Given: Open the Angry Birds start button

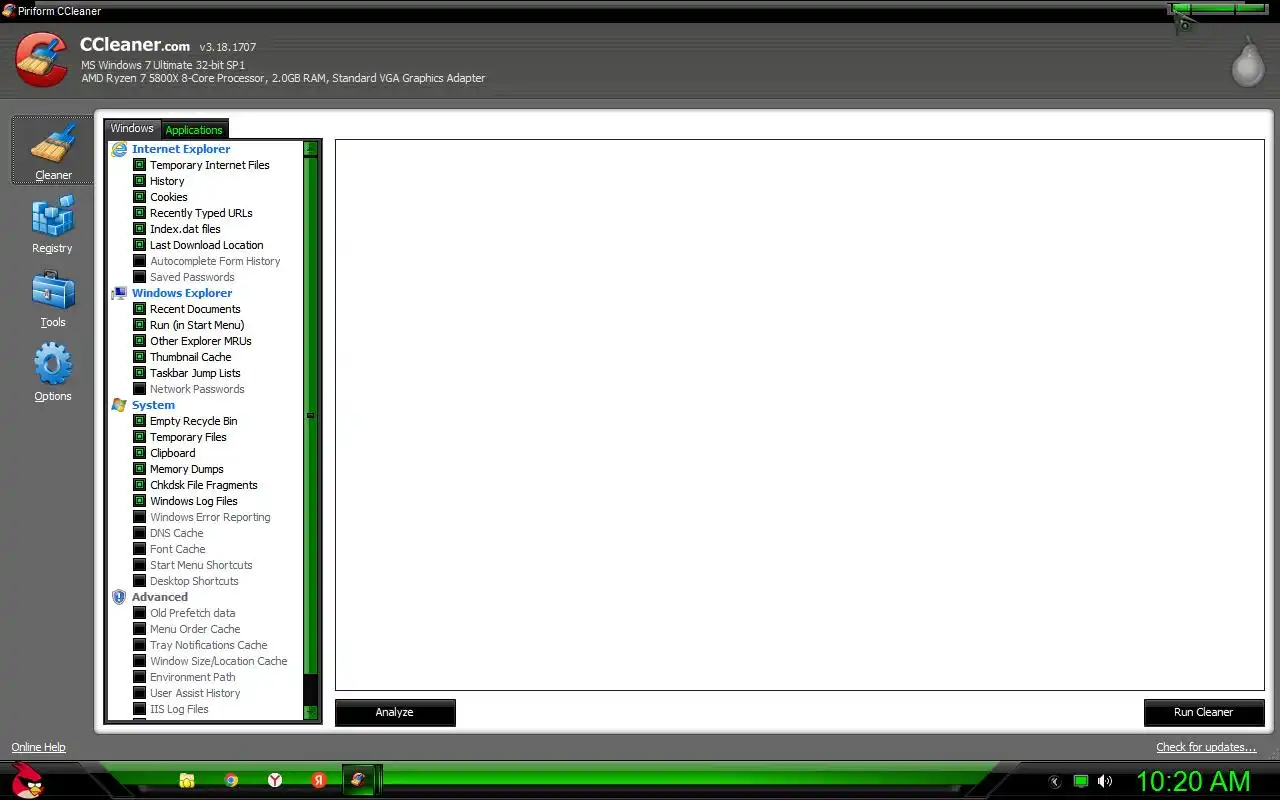Looking at the screenshot, I should tap(28, 780).
